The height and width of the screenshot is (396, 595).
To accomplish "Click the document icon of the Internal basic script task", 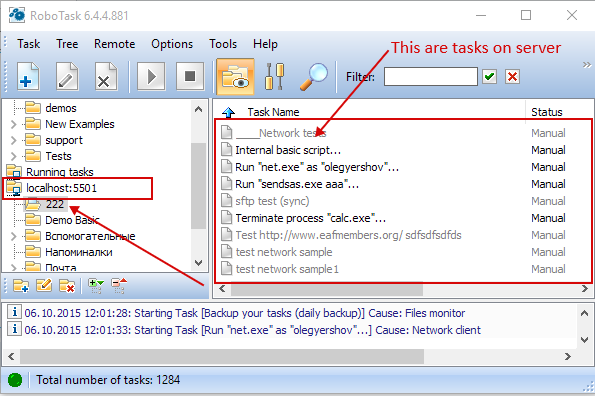I will (x=227, y=149).
